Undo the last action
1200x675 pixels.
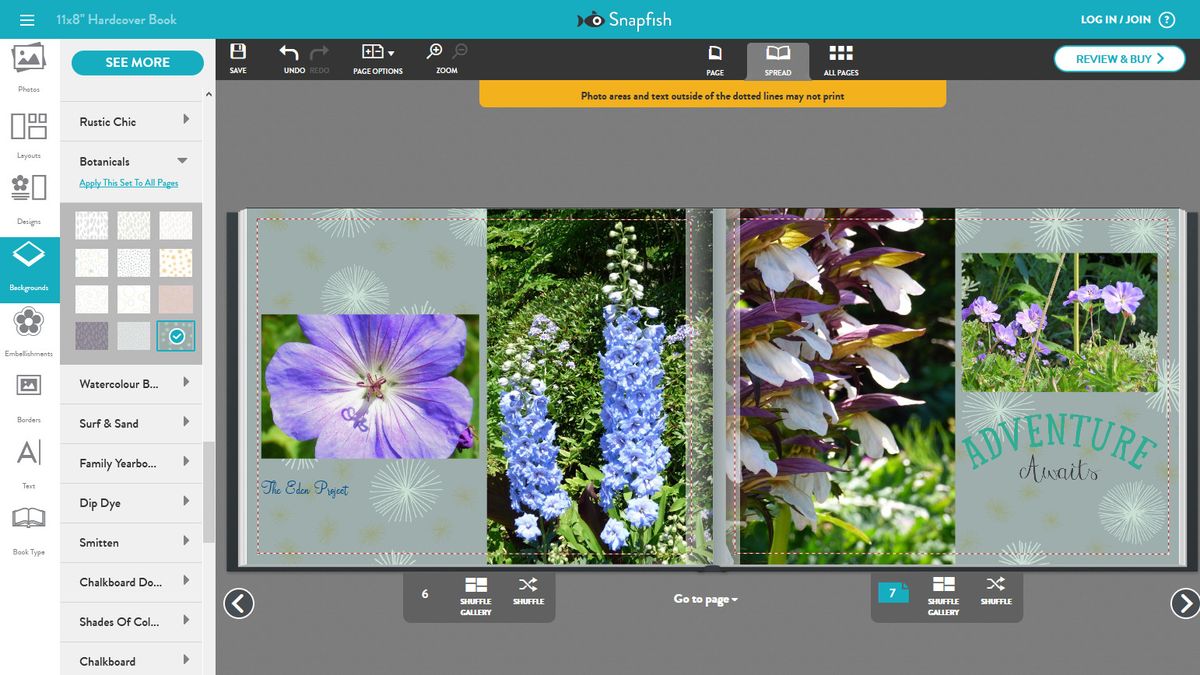[x=291, y=58]
